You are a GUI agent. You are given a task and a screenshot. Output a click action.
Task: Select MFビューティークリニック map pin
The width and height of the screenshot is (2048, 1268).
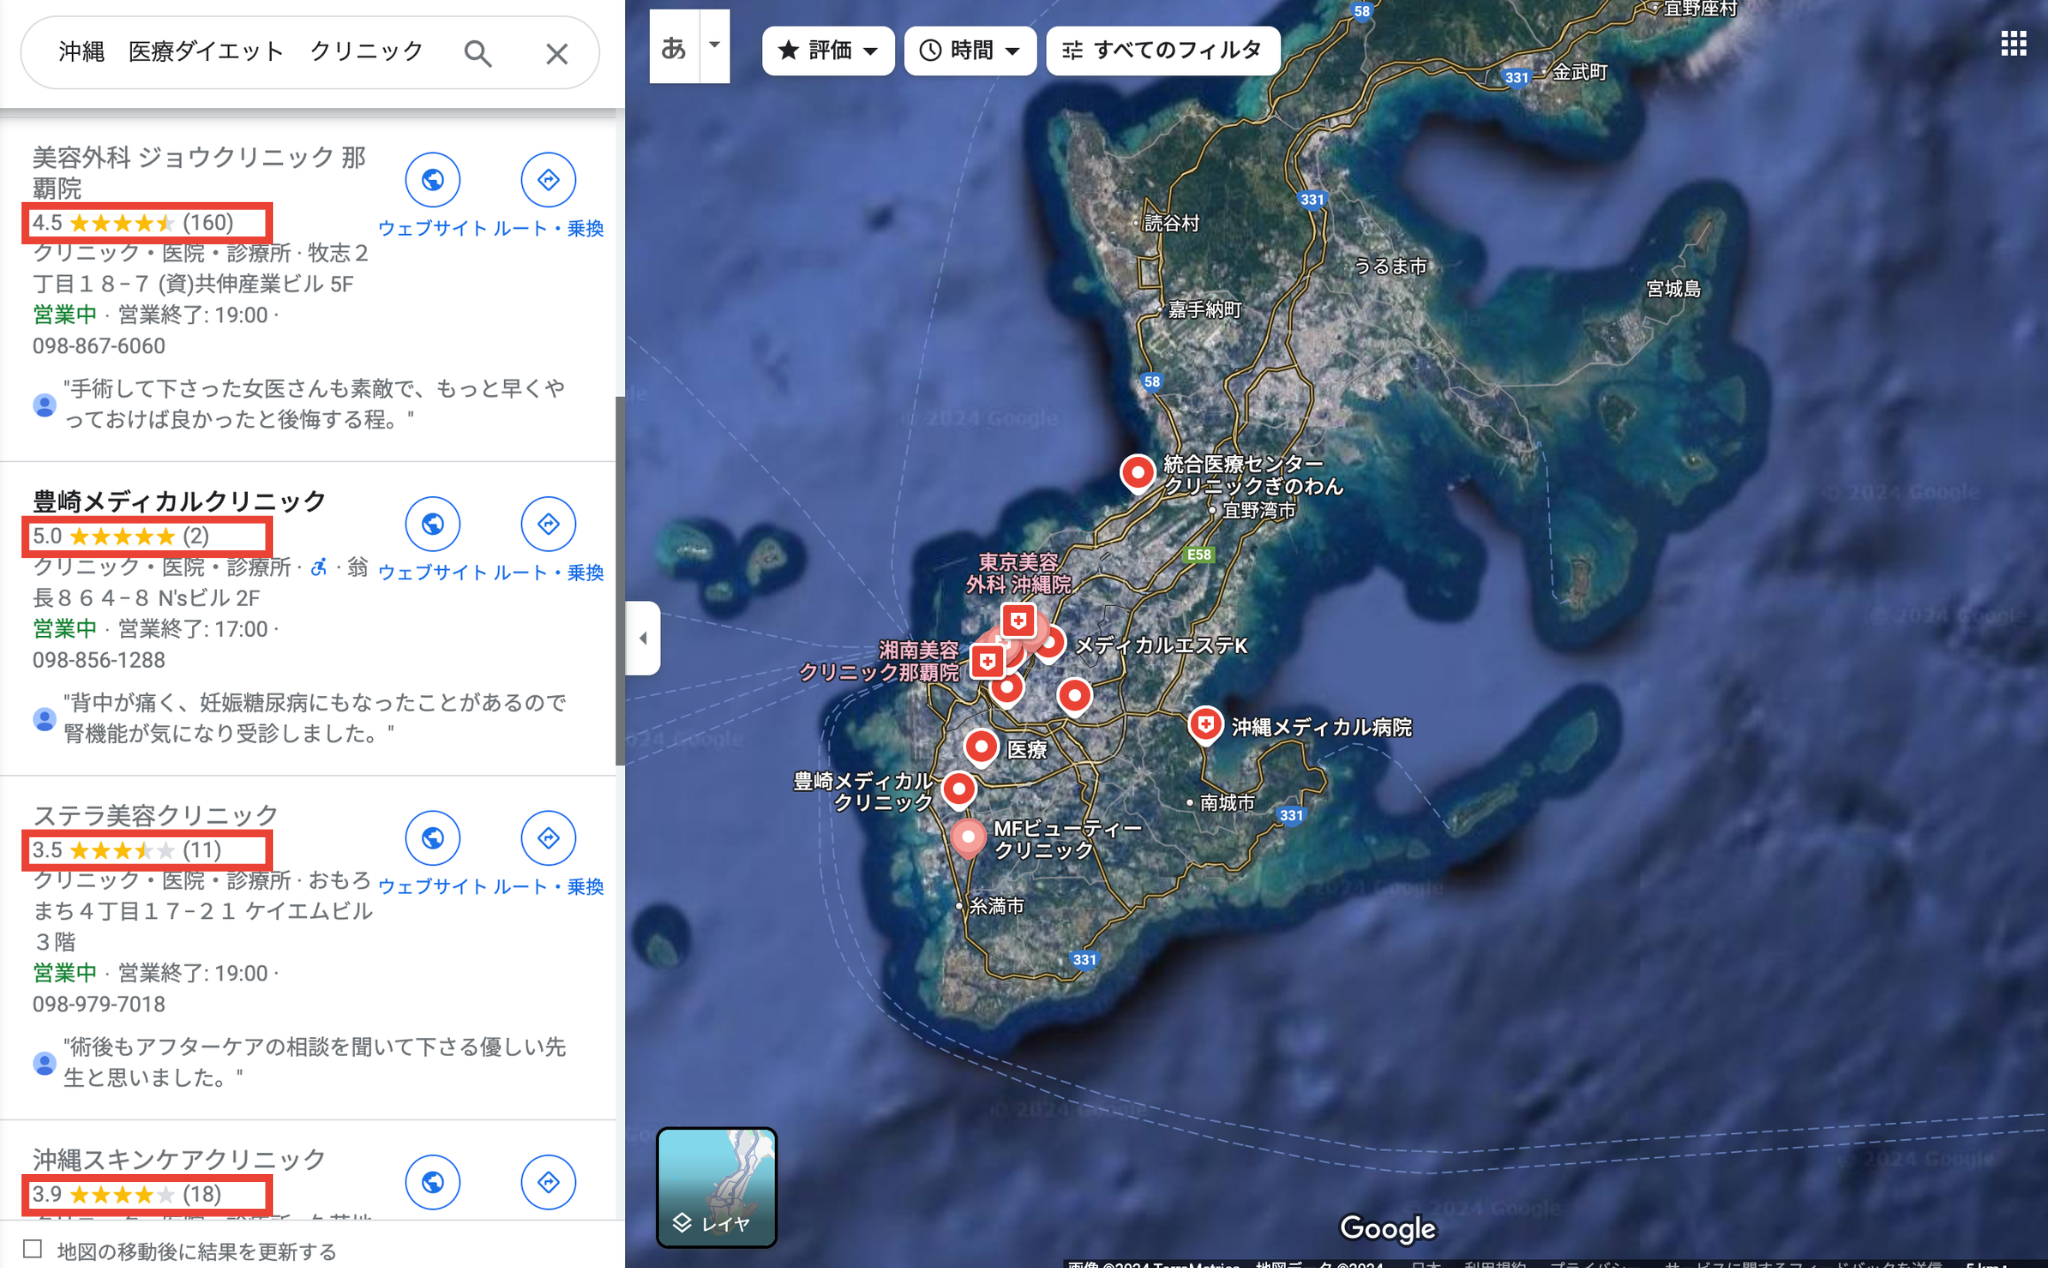967,838
